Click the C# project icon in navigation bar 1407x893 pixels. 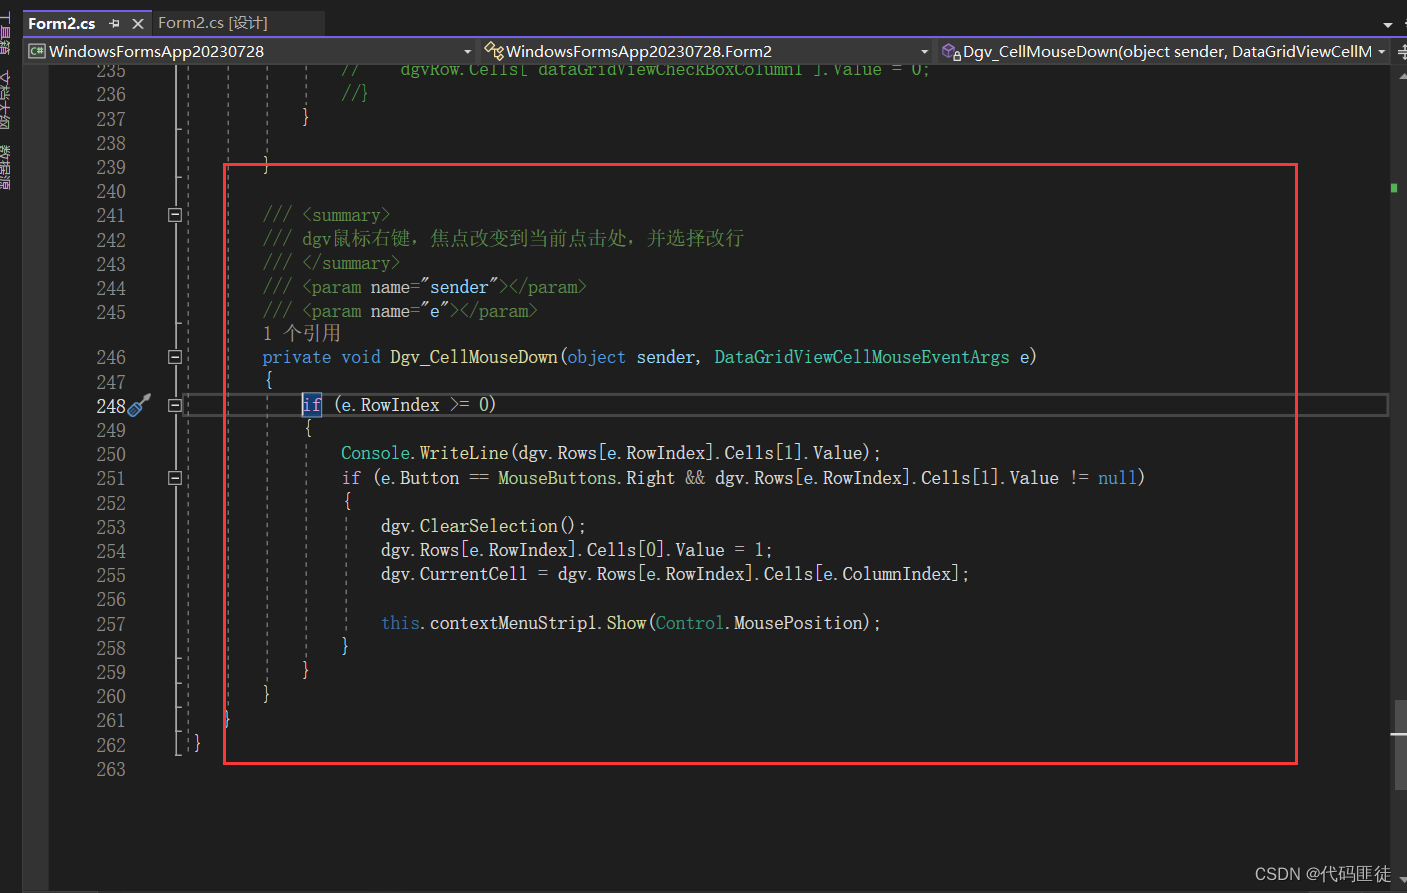(x=37, y=51)
